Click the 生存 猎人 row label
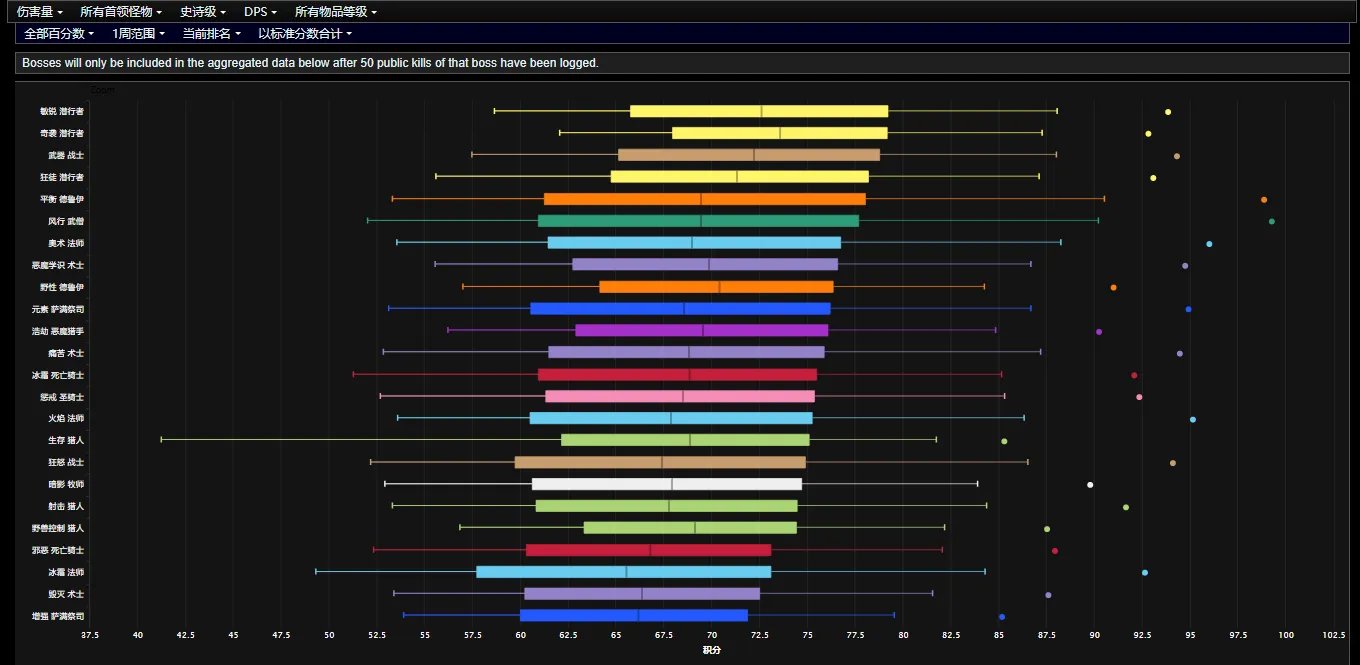The height and width of the screenshot is (665, 1360). click(x=66, y=440)
